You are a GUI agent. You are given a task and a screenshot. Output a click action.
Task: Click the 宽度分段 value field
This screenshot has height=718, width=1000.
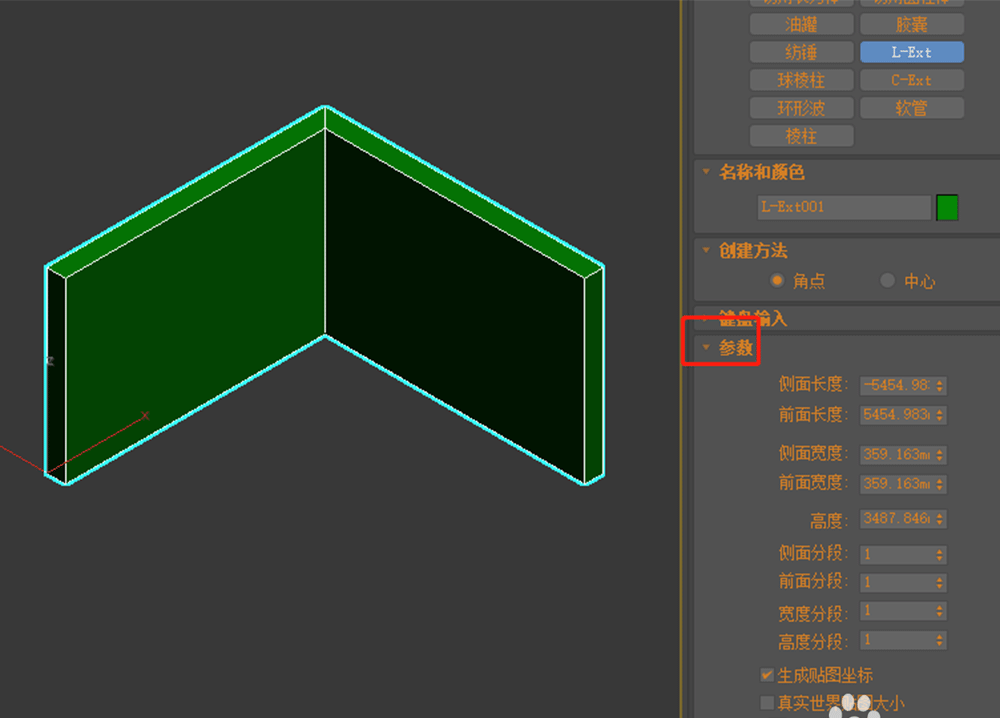pyautogui.click(x=896, y=611)
